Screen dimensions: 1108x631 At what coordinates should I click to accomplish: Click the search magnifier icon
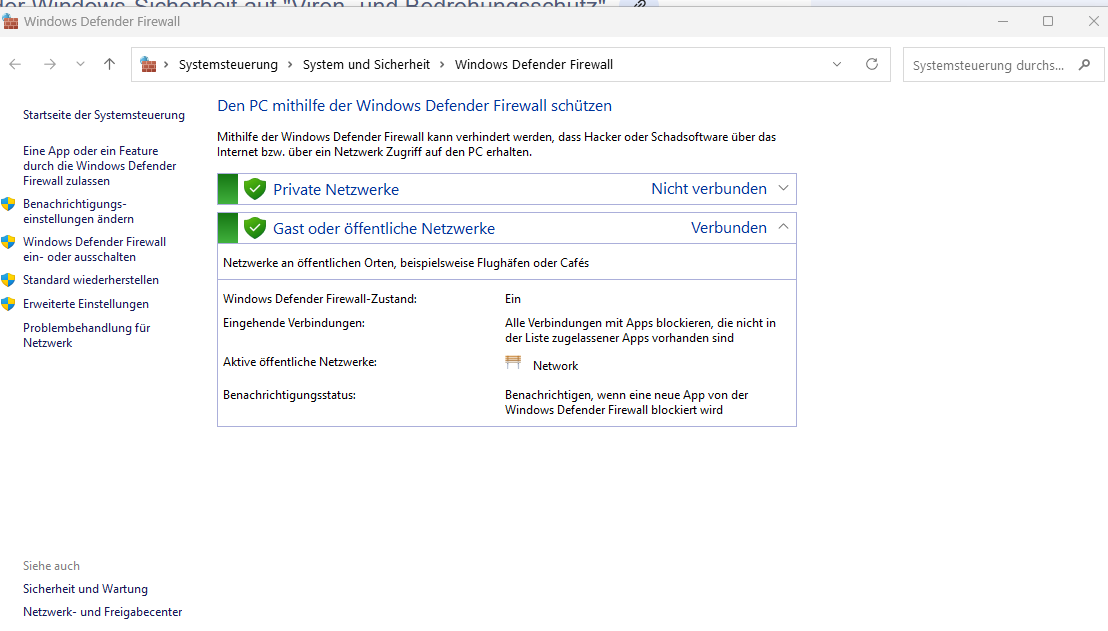click(1085, 65)
